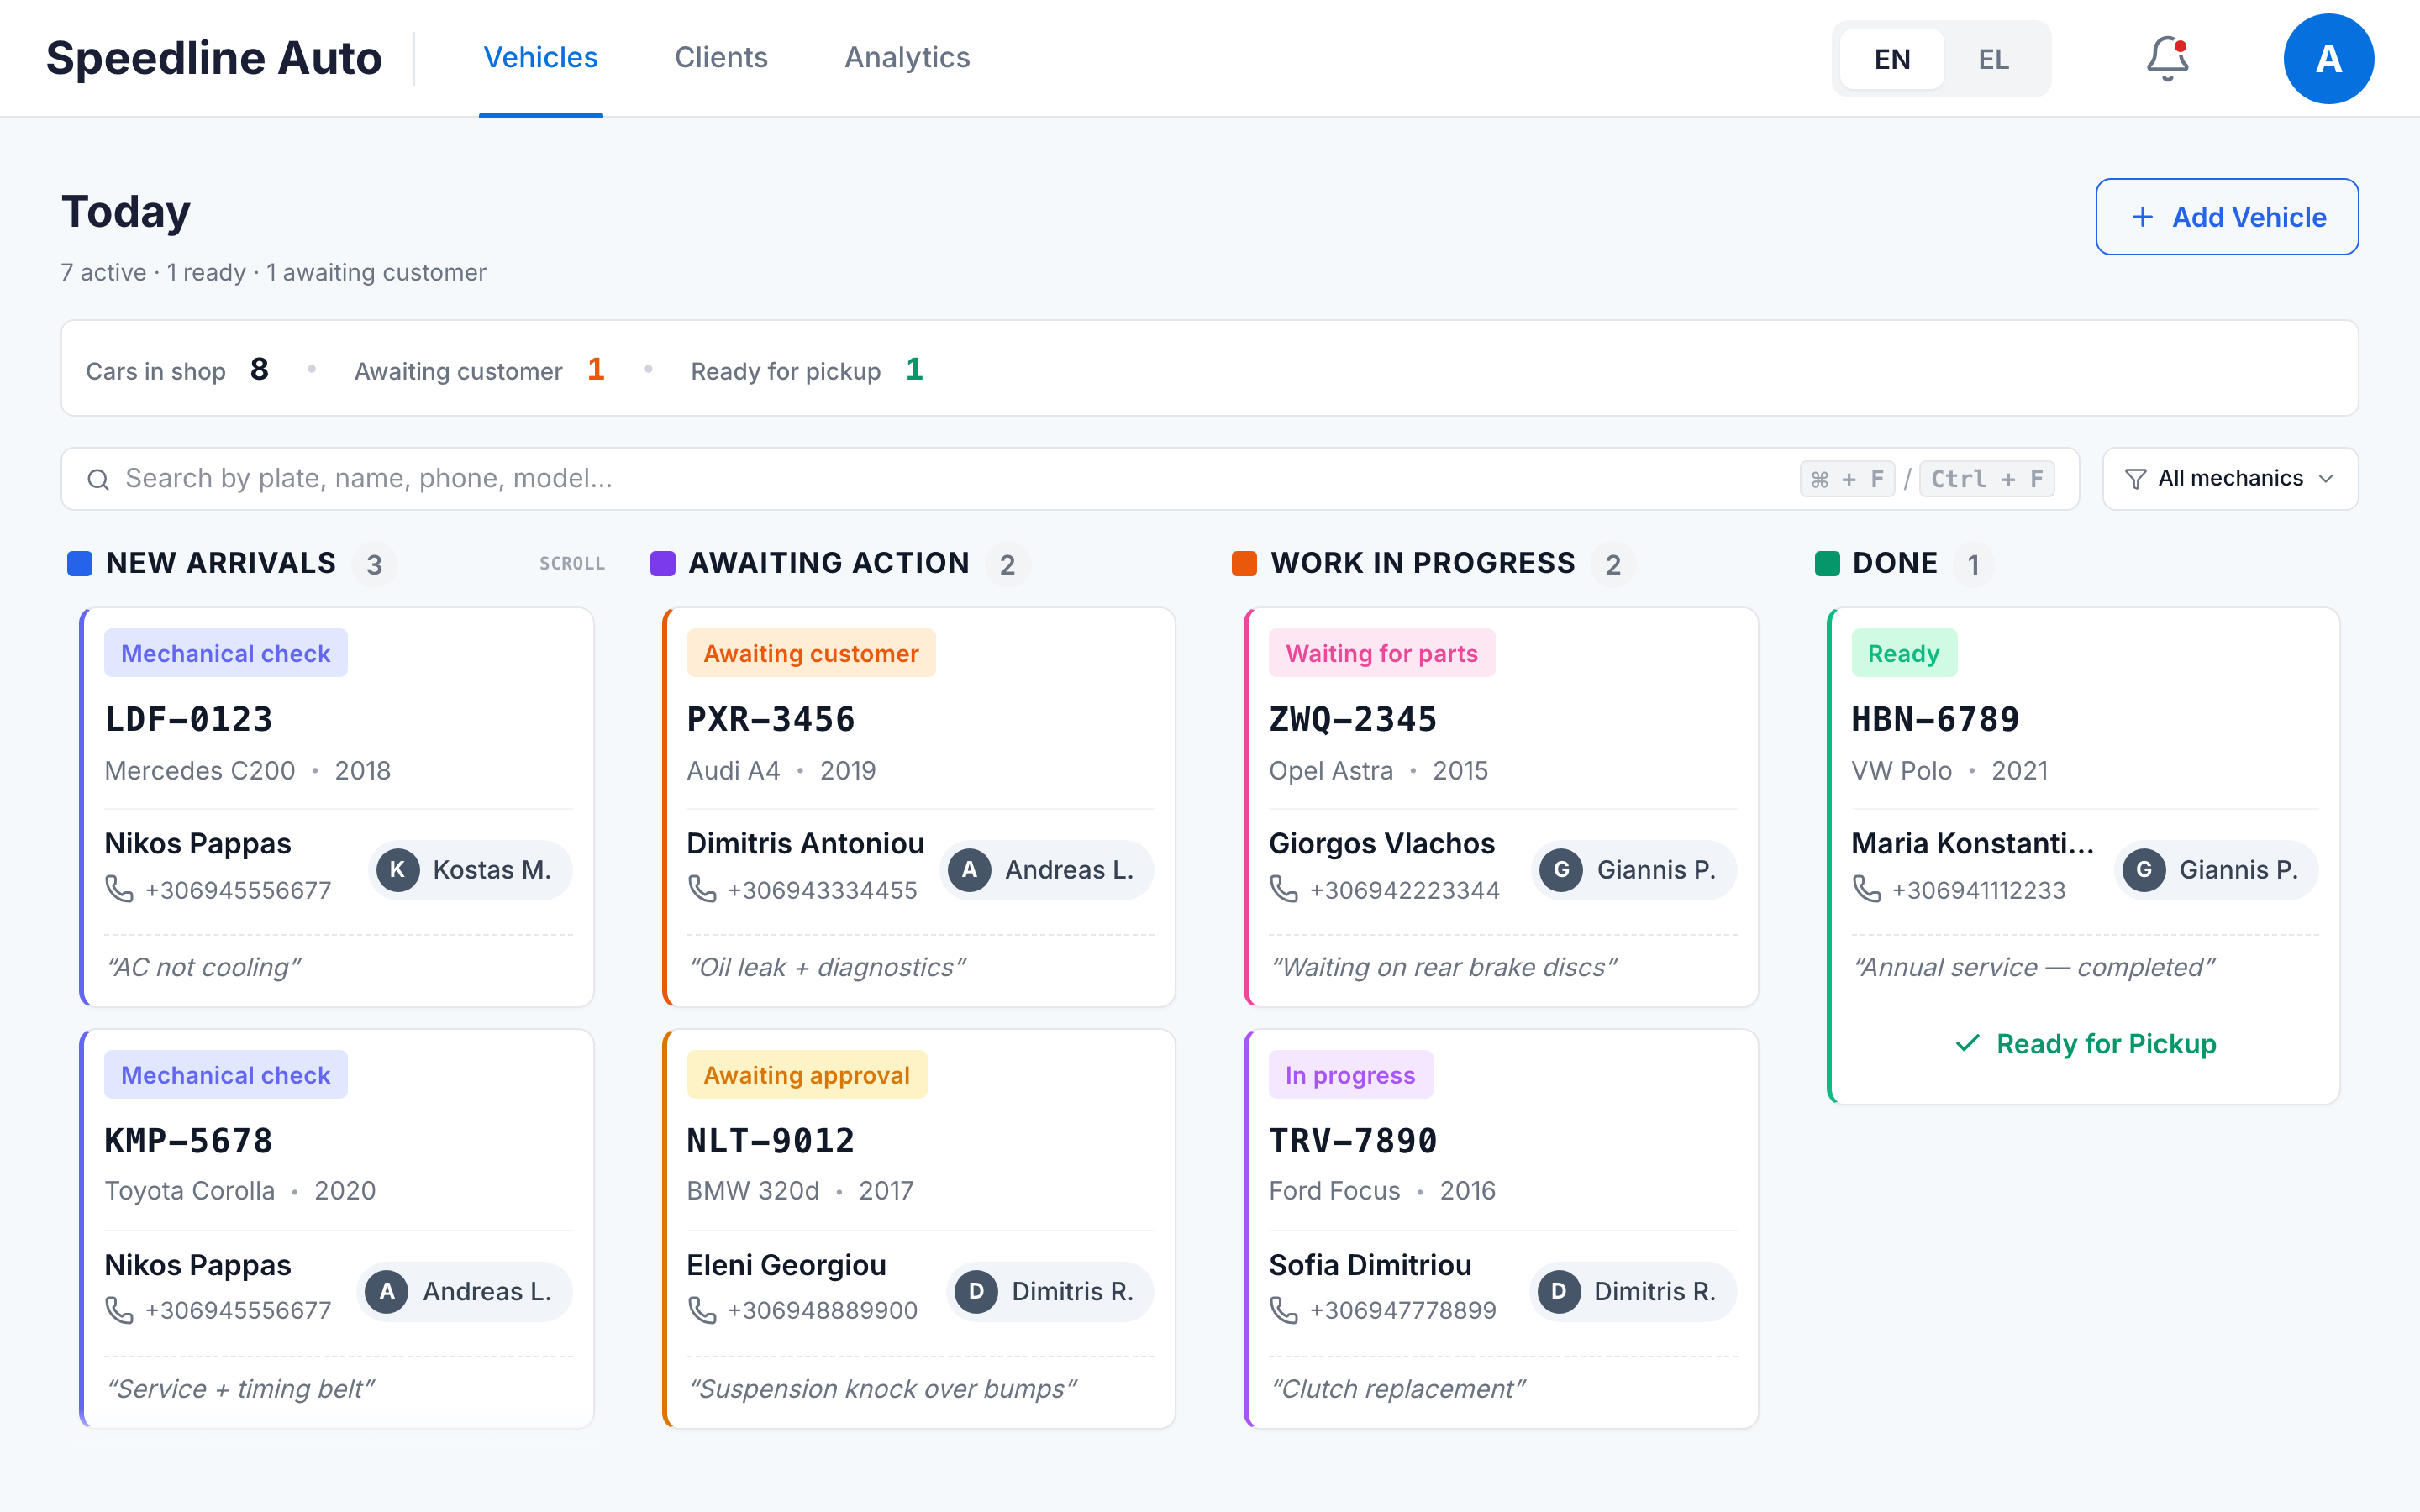The width and height of the screenshot is (2420, 1512).
Task: Click purple Awaiting Action color square
Action: 662,564
